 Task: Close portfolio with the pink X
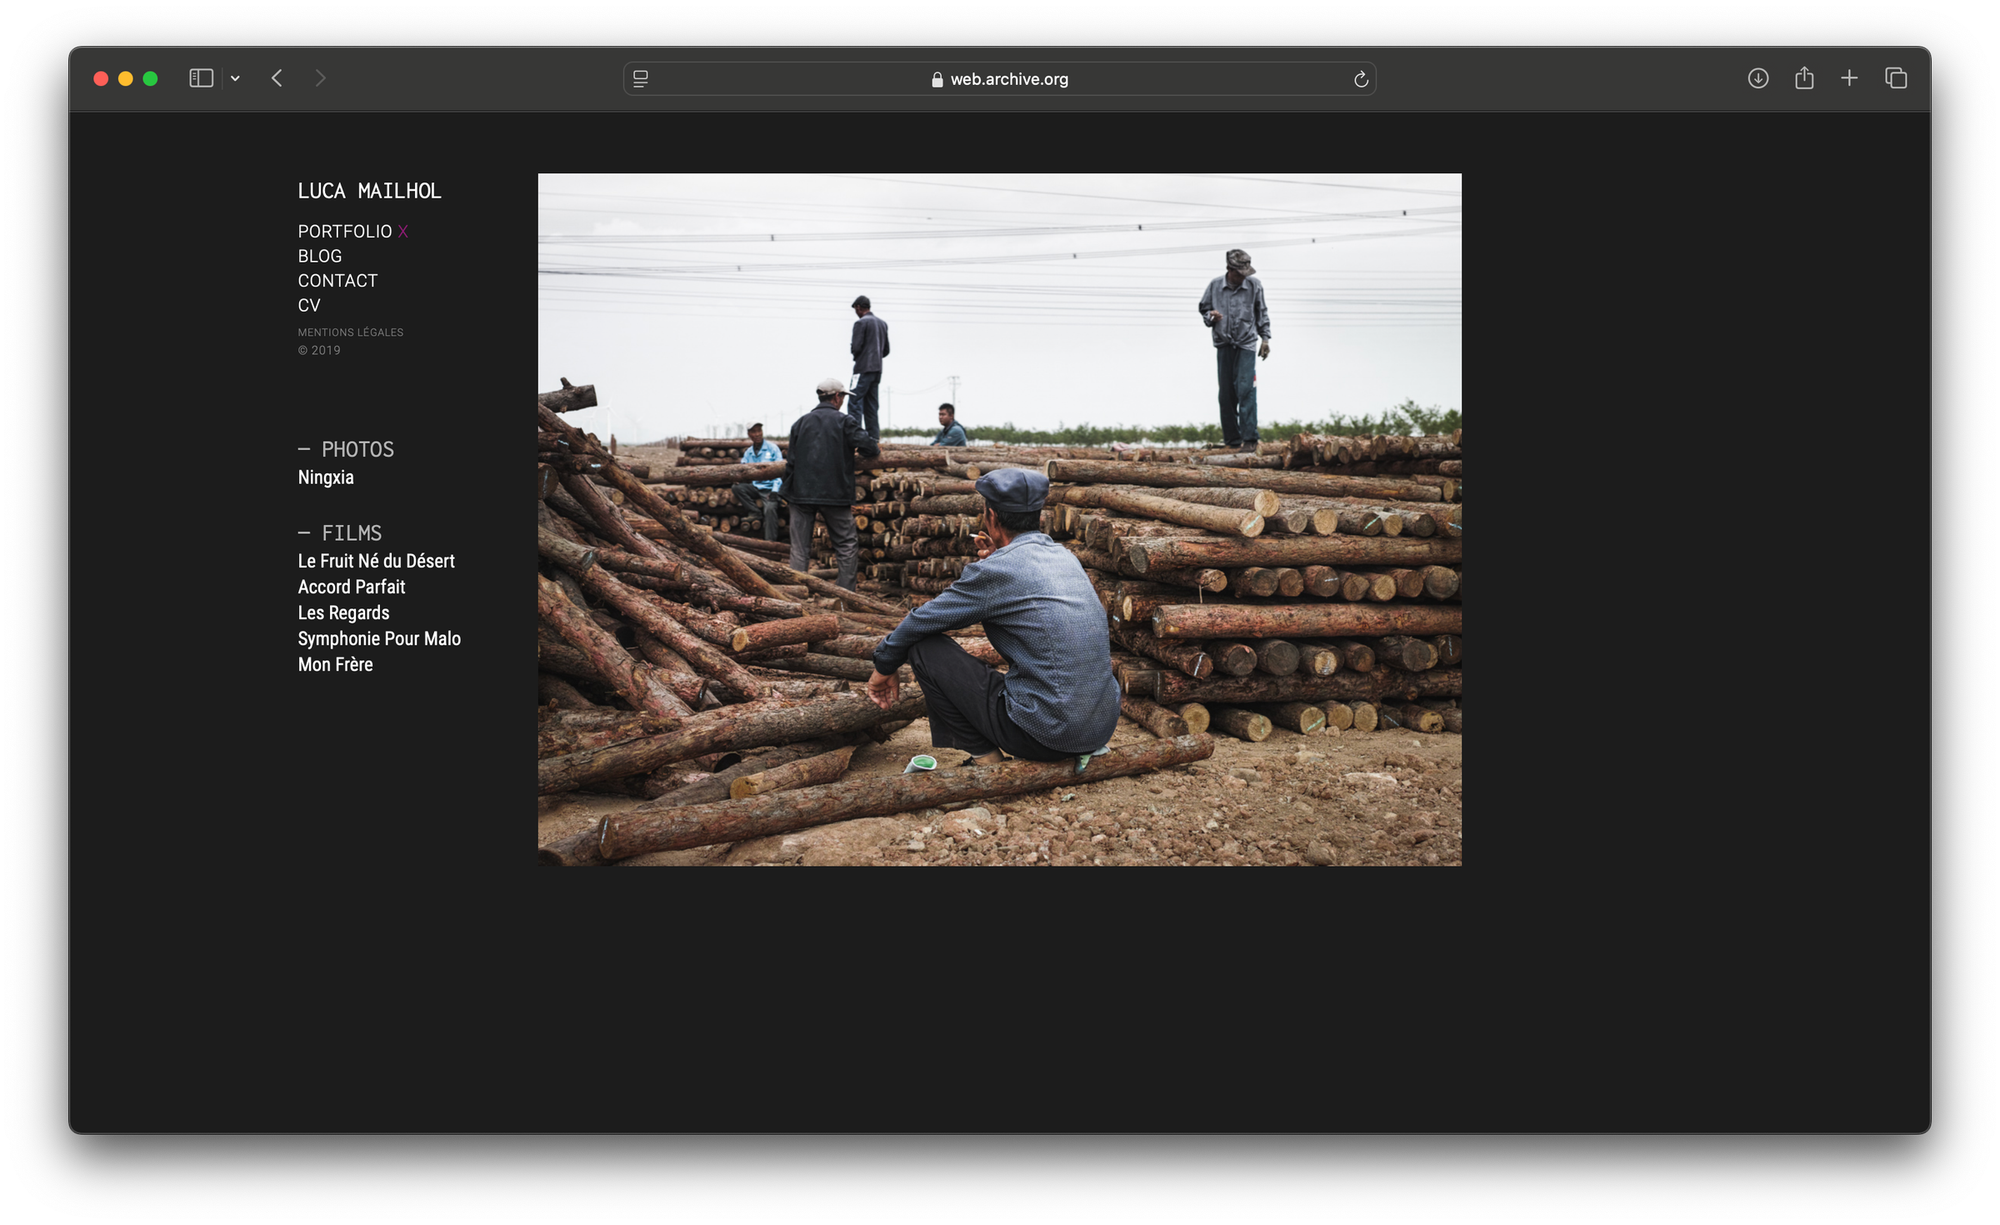pos(403,232)
